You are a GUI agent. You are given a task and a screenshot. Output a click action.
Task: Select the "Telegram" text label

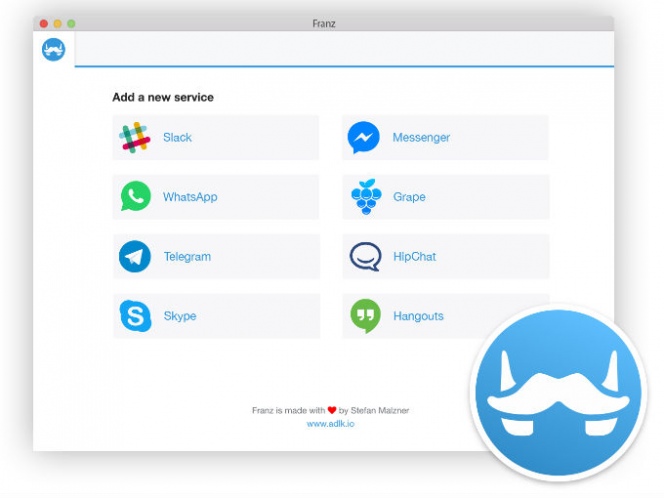187,257
